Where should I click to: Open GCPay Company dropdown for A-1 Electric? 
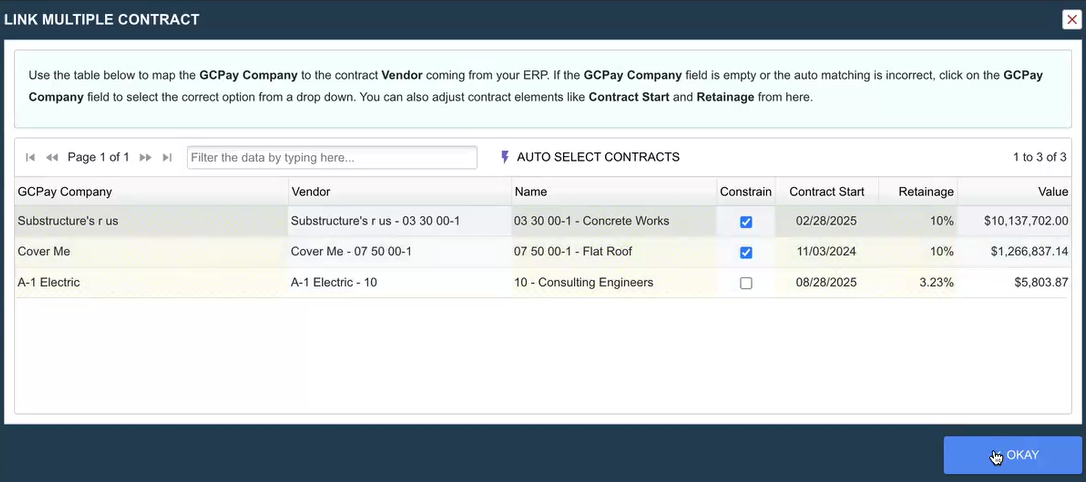point(150,283)
